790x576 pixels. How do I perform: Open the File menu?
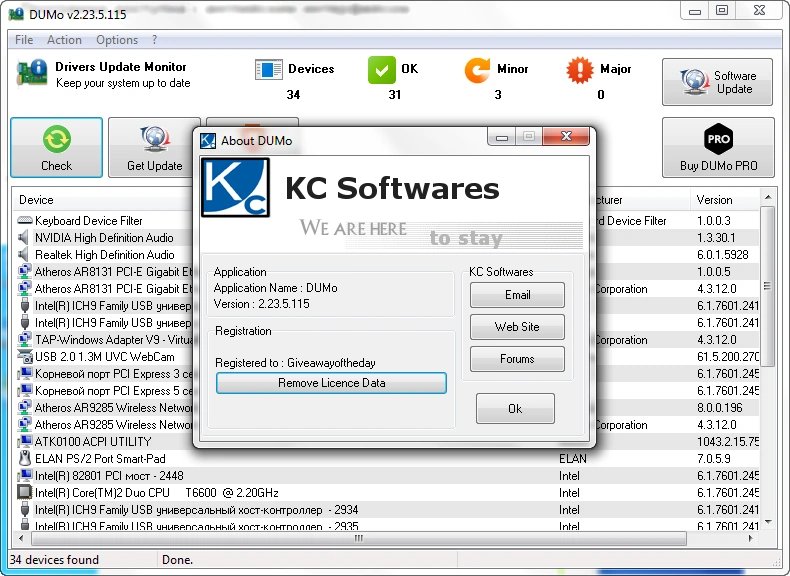(24, 40)
